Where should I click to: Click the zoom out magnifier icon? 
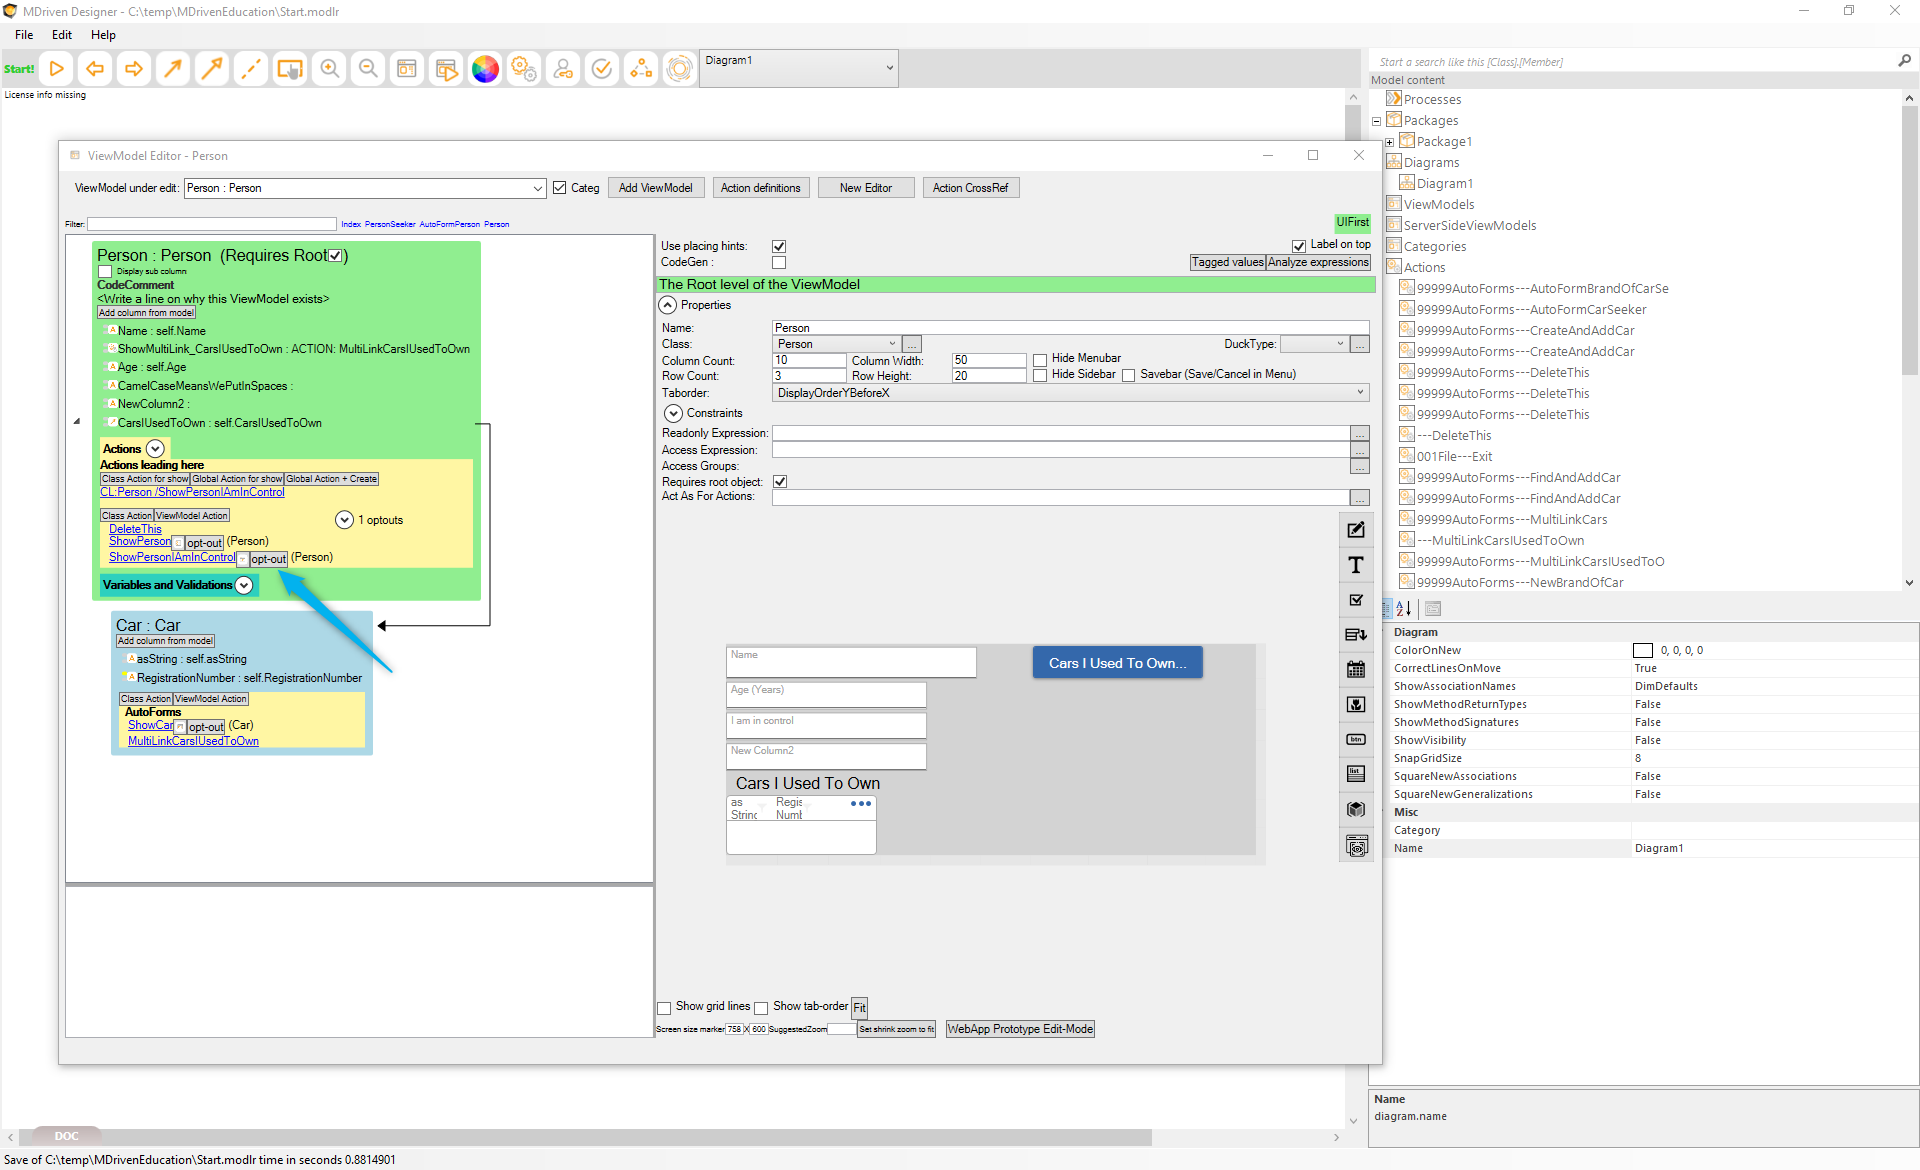pyautogui.click(x=368, y=69)
